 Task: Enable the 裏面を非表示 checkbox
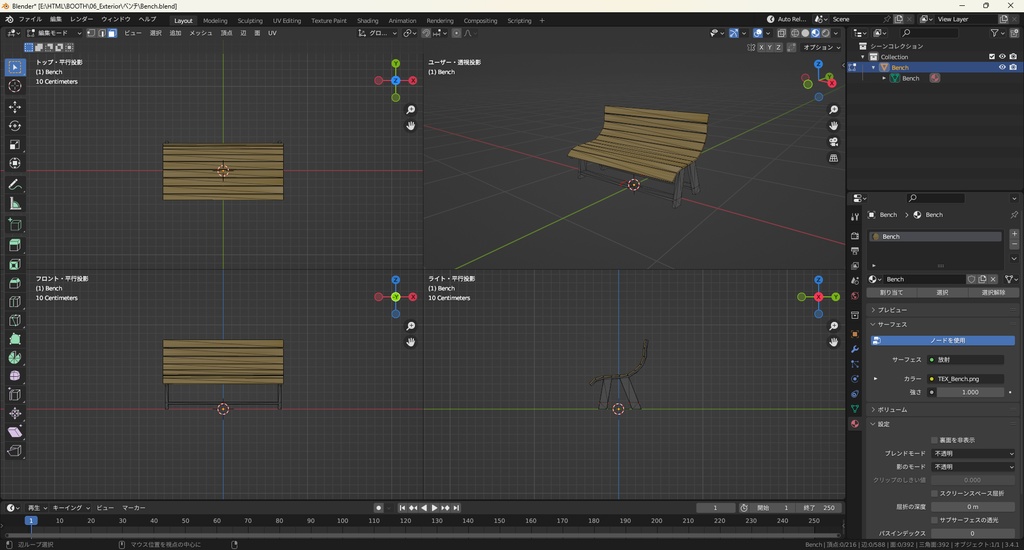(x=934, y=440)
